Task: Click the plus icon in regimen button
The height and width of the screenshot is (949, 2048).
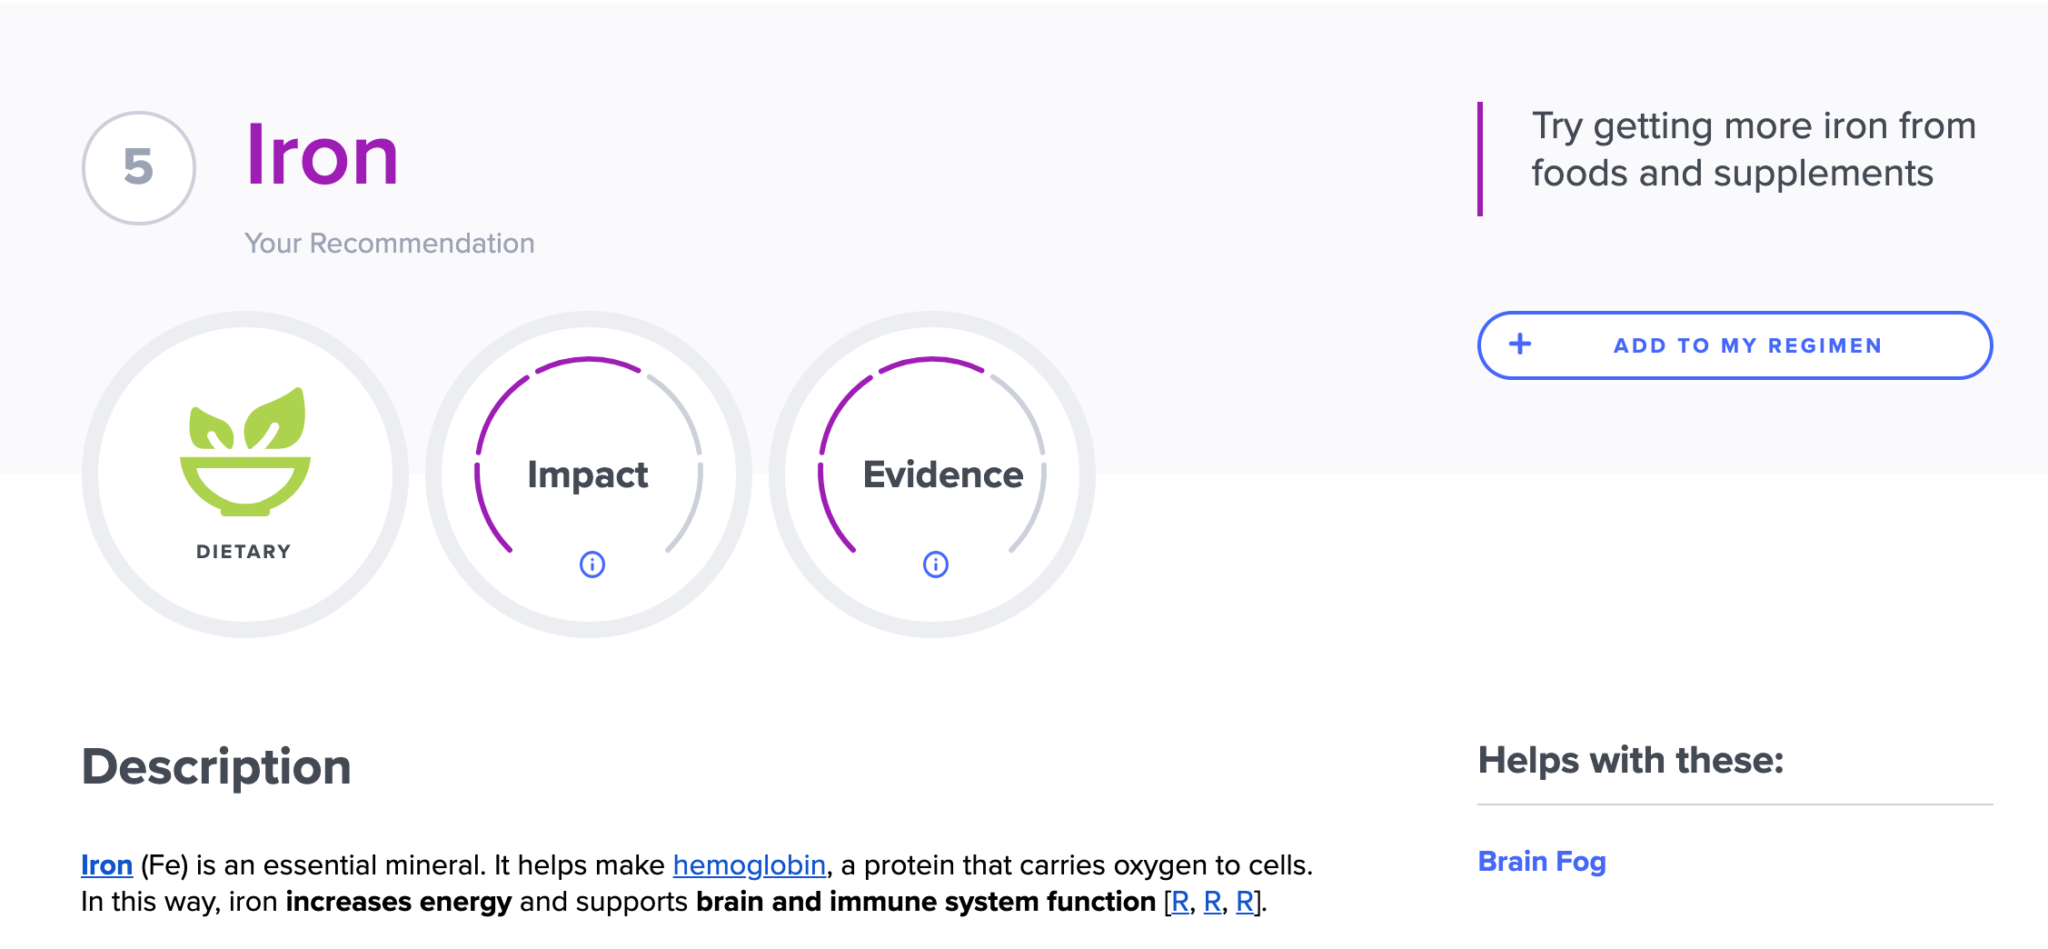Action: tap(1520, 344)
